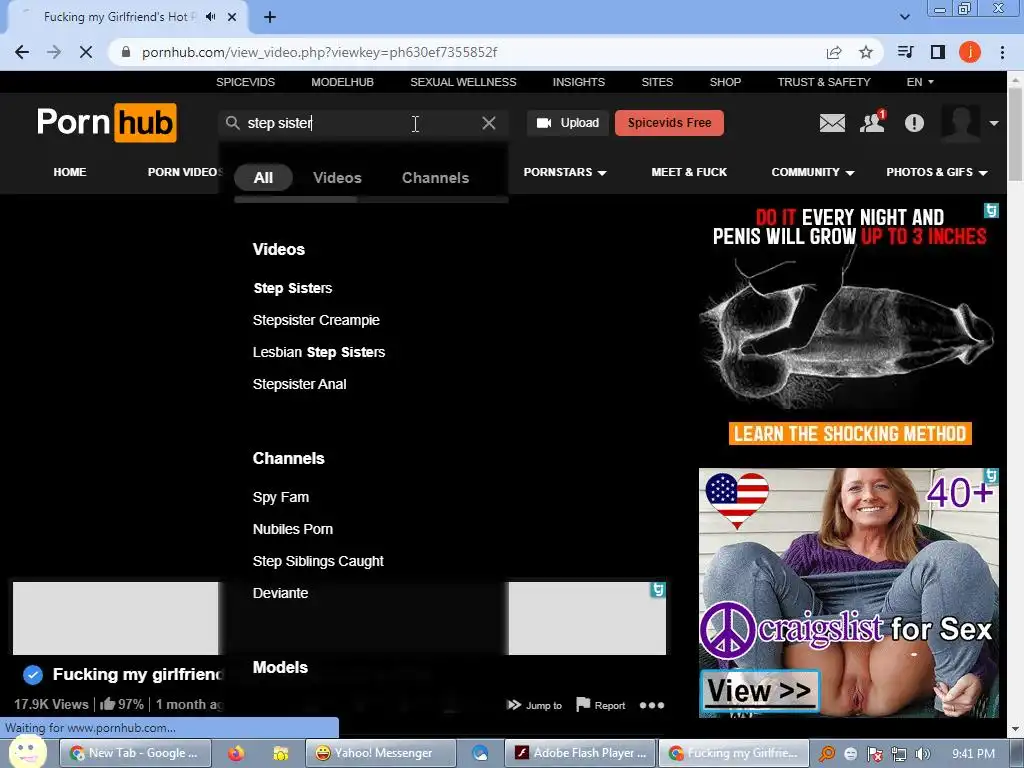1024x768 pixels.
Task: Click the Upload button
Action: [568, 123]
